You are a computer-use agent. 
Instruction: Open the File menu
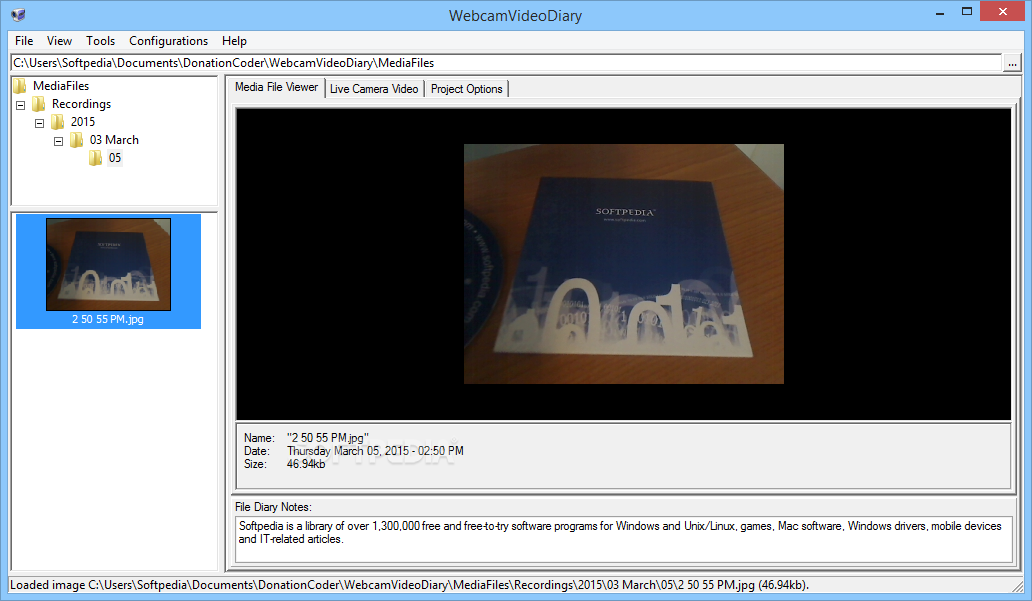pyautogui.click(x=24, y=41)
